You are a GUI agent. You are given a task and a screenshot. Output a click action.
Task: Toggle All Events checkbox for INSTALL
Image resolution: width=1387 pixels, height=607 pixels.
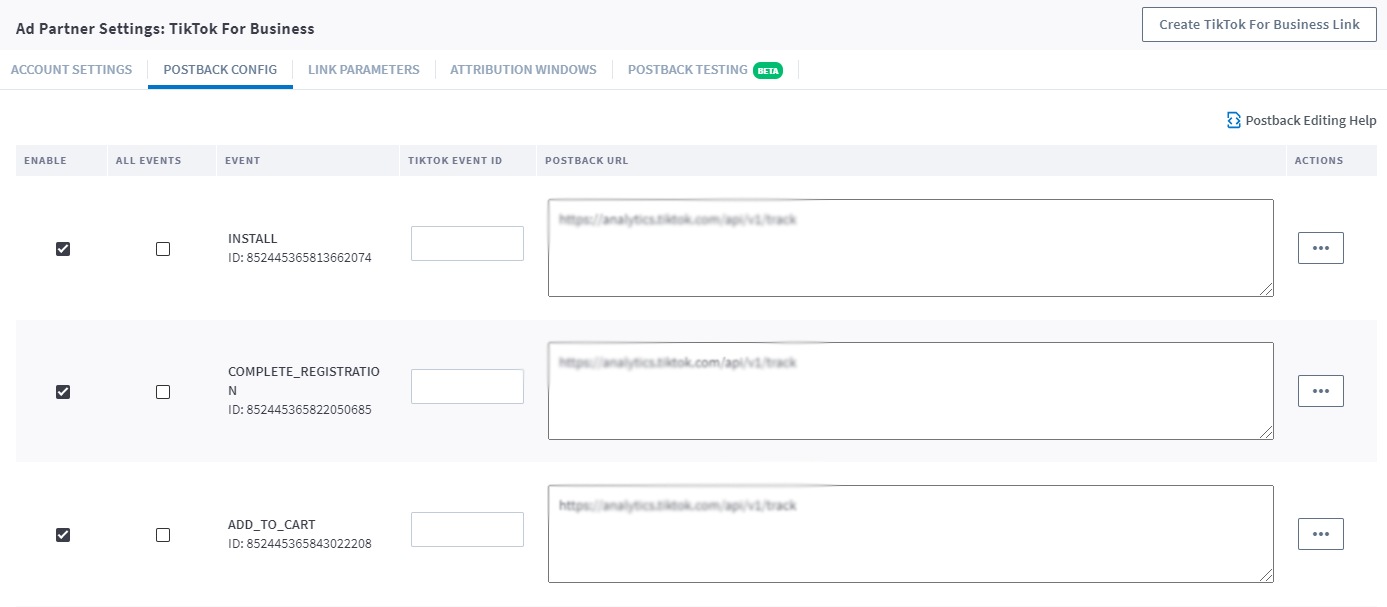coord(163,249)
